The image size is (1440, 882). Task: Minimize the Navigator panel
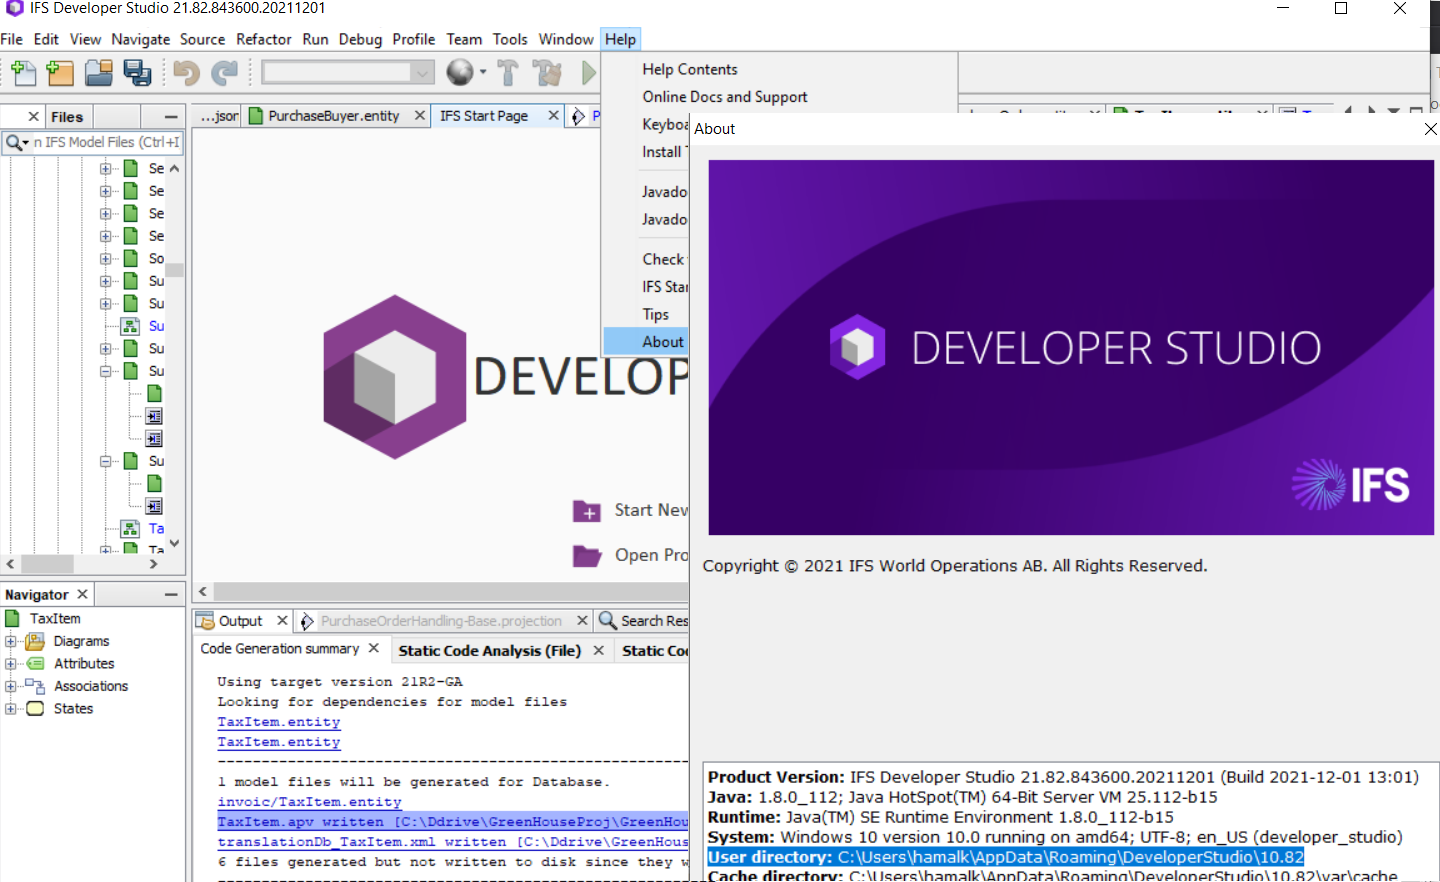pos(171,594)
